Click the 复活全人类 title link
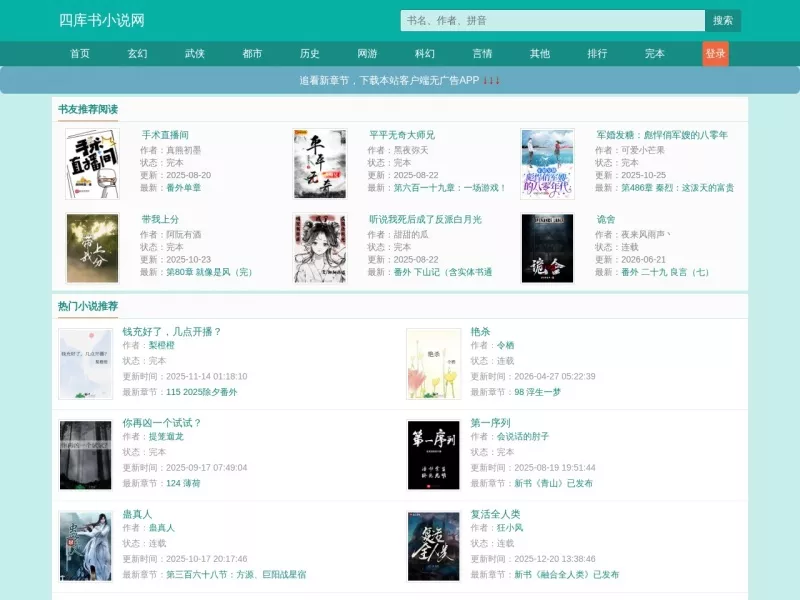800x600 pixels. tap(495, 514)
